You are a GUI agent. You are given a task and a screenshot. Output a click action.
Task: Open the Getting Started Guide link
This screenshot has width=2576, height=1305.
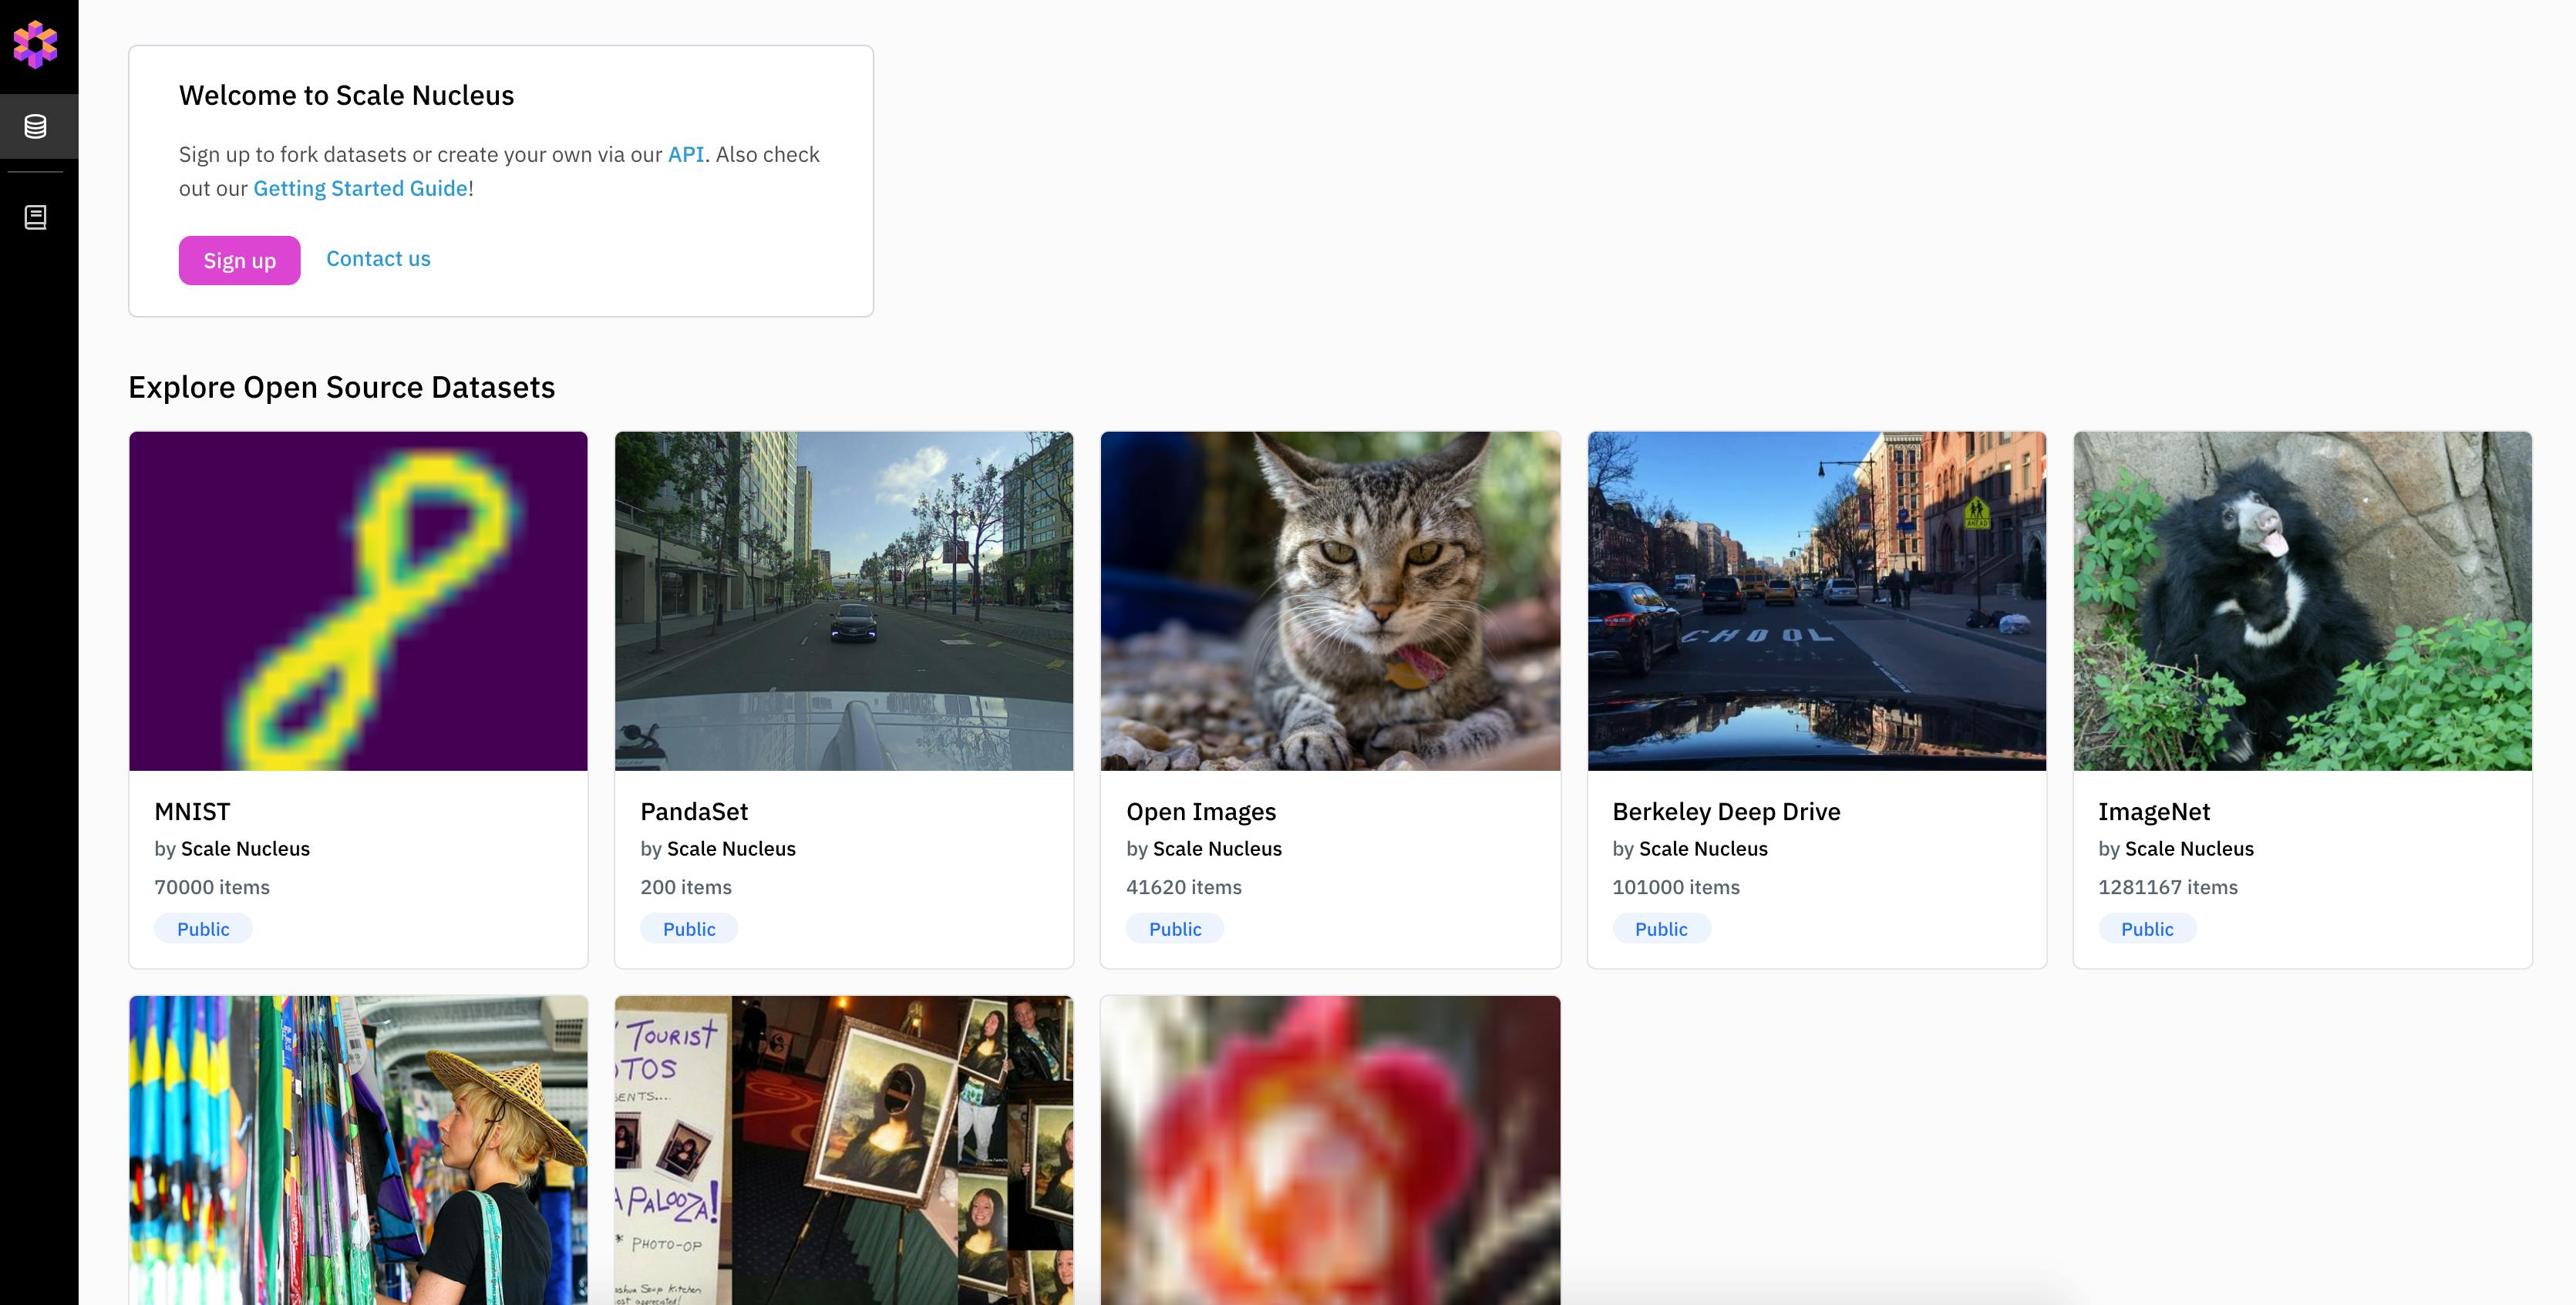(360, 188)
